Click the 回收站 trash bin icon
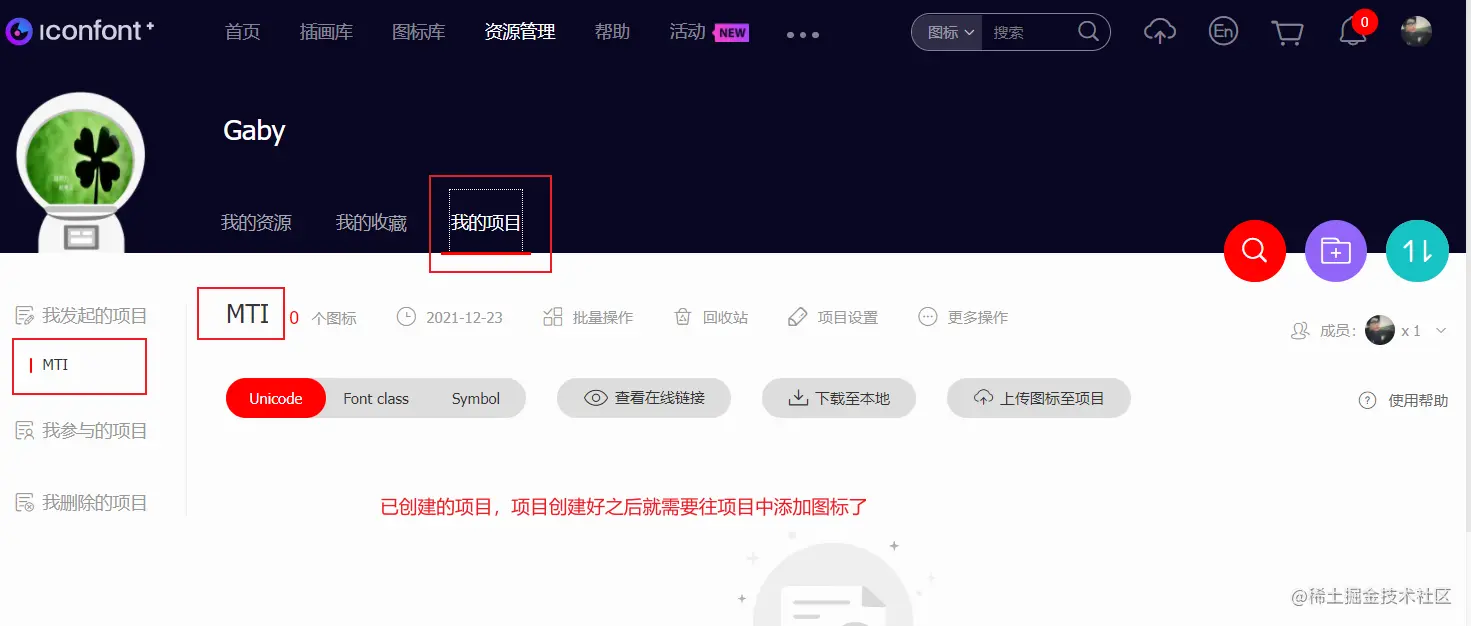1471x626 pixels. (683, 317)
